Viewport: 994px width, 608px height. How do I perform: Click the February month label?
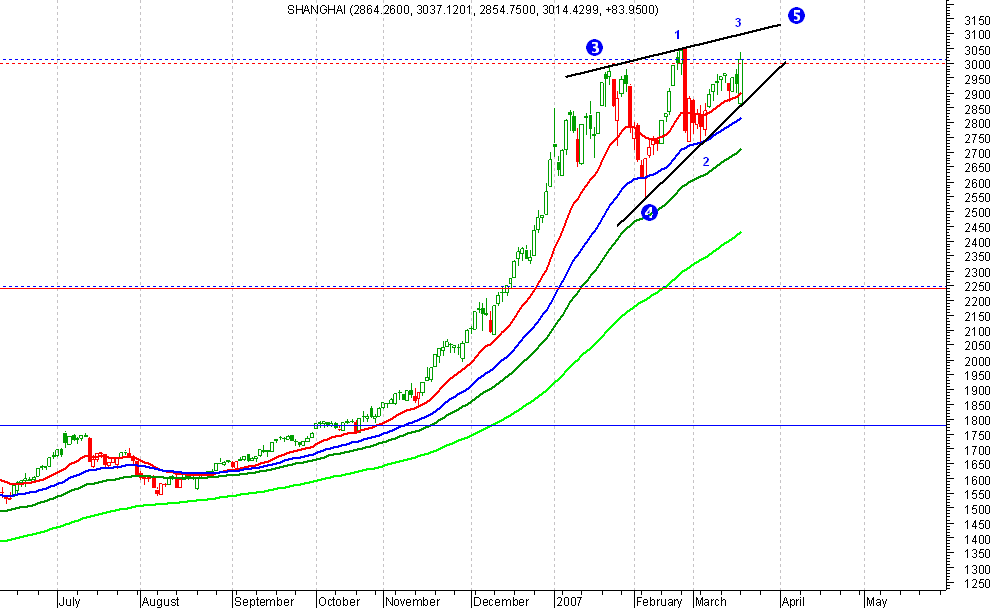pos(659,601)
